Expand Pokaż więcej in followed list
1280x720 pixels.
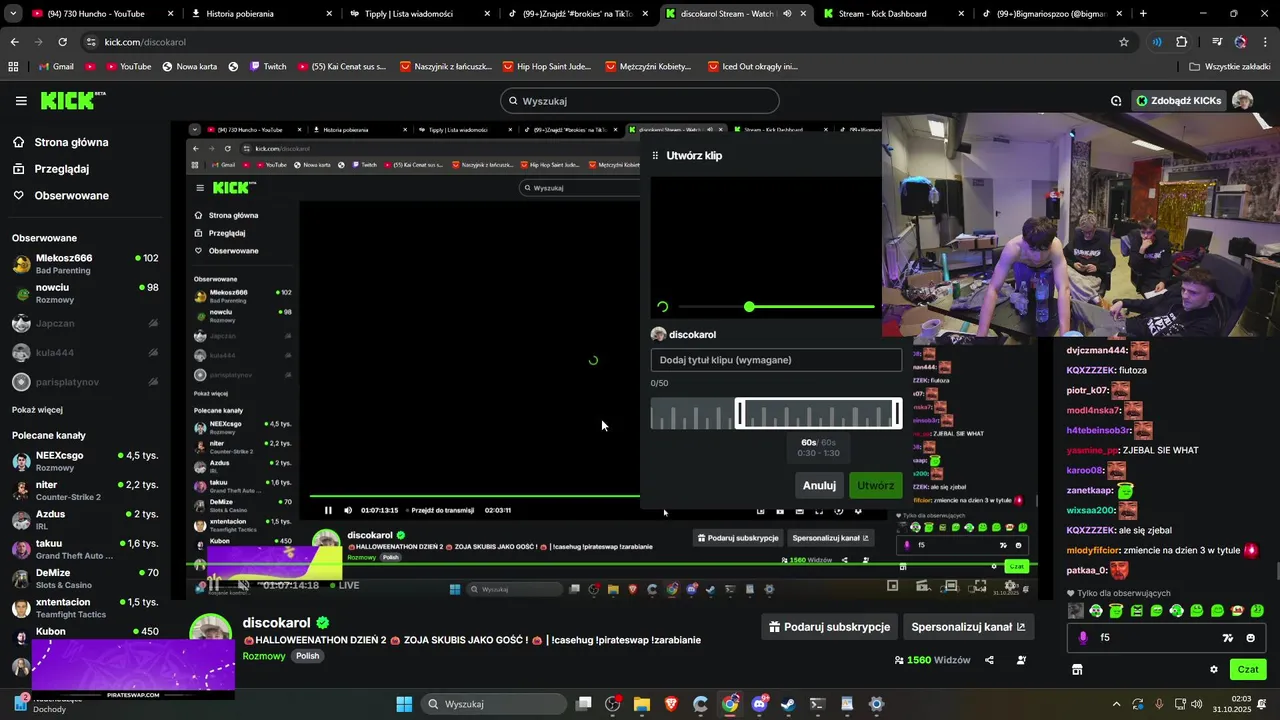coord(37,410)
